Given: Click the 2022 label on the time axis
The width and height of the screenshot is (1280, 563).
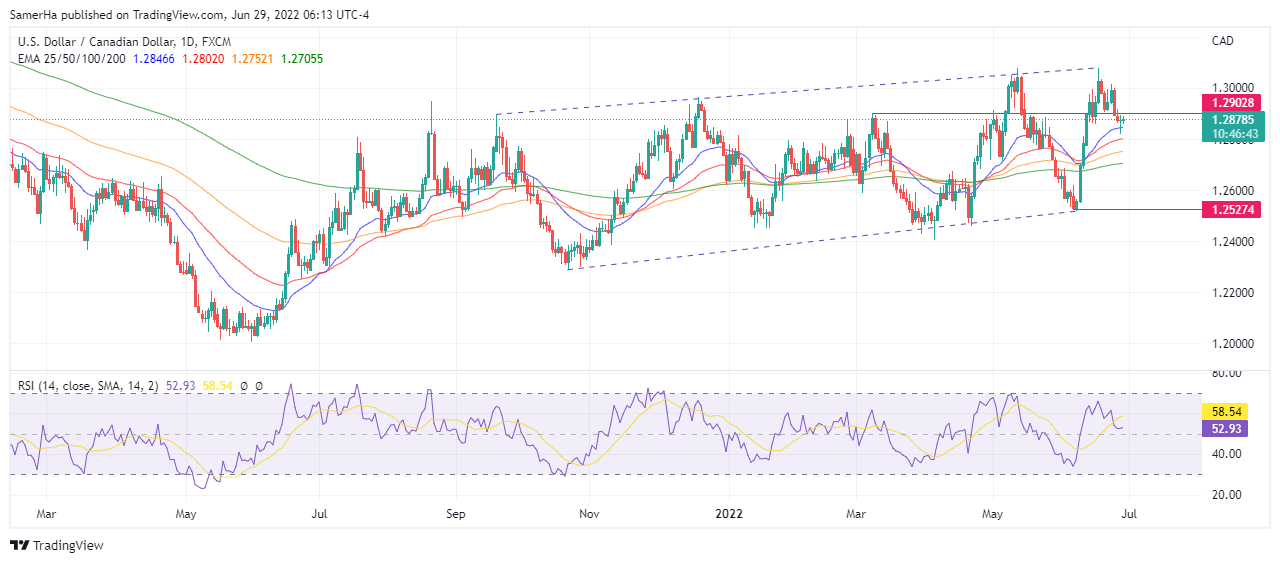Looking at the screenshot, I should click(730, 515).
